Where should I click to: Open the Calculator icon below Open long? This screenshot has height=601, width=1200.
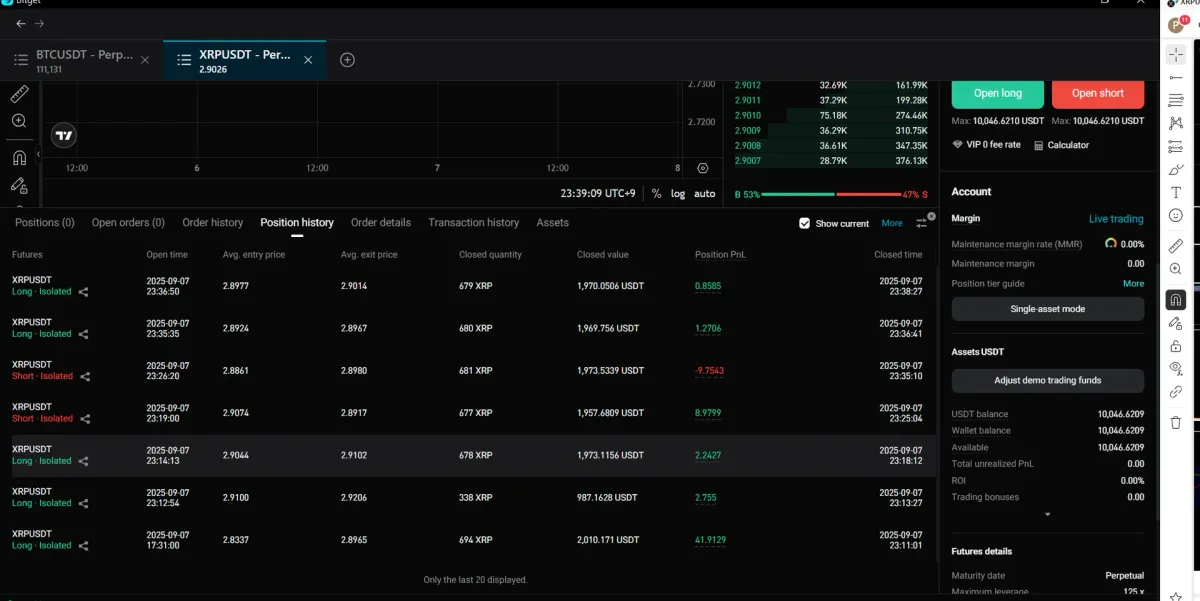click(1061, 145)
